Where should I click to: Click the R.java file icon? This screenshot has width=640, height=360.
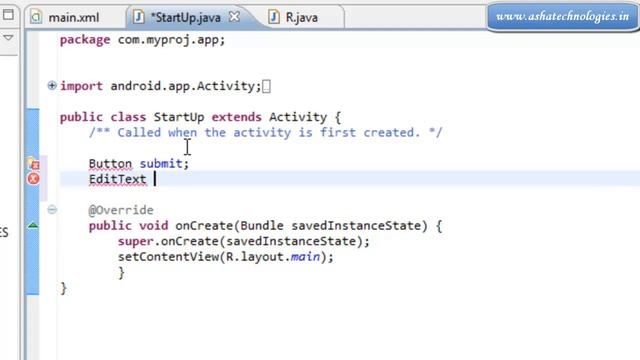click(x=273, y=17)
